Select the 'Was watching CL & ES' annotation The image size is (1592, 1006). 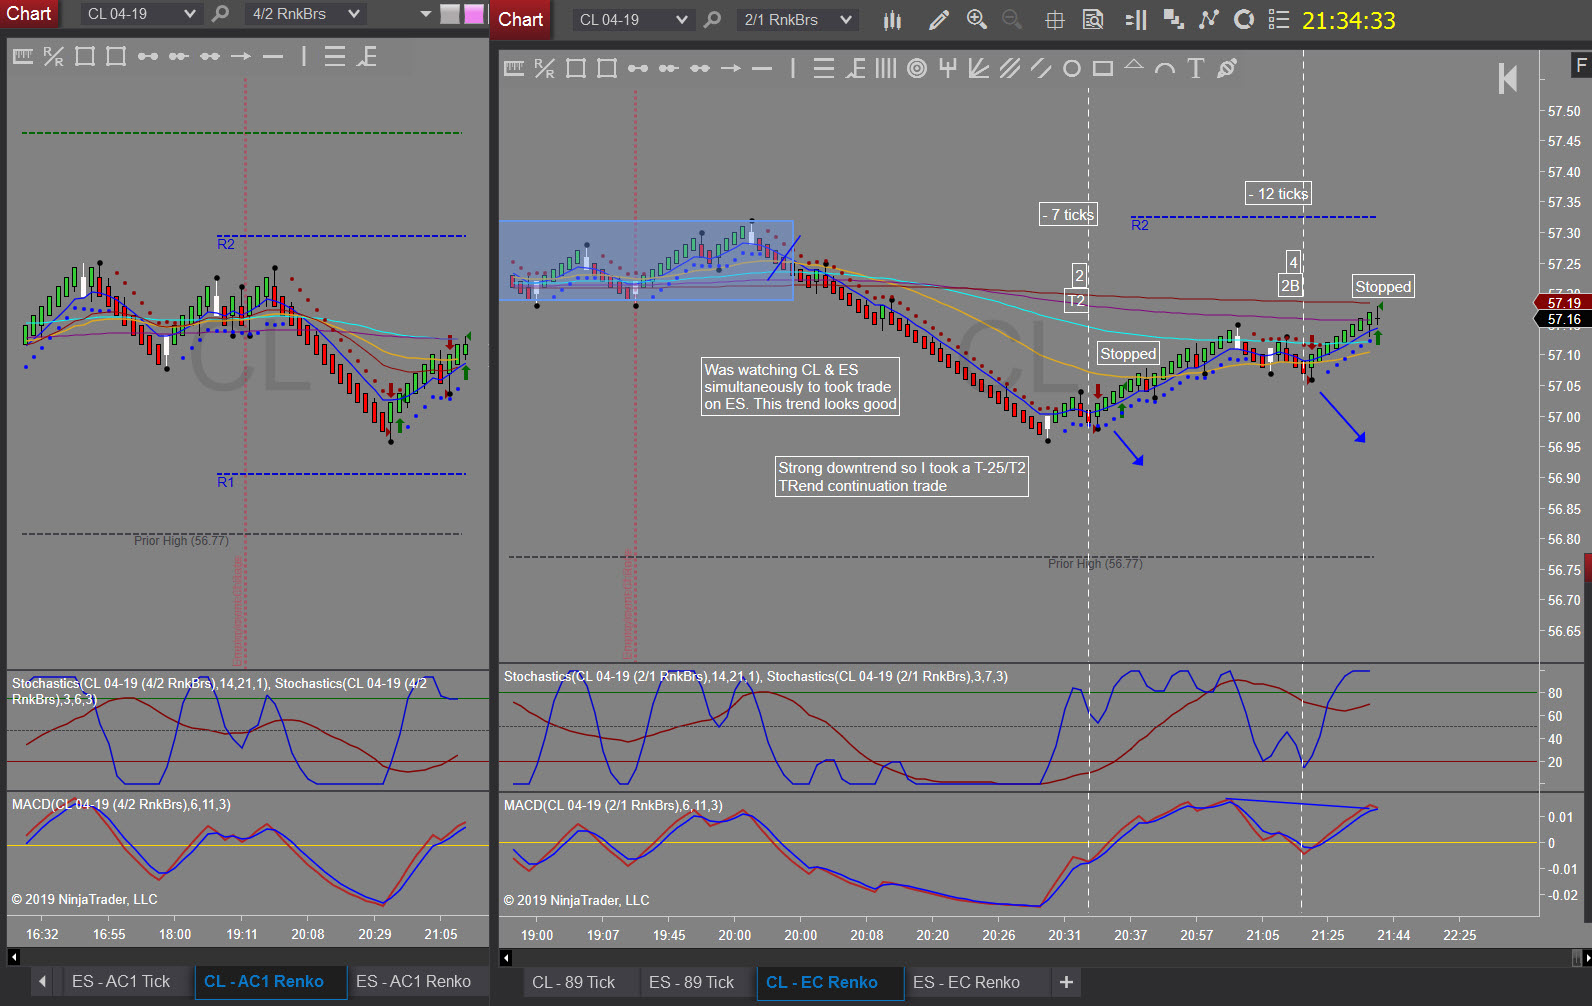800,387
